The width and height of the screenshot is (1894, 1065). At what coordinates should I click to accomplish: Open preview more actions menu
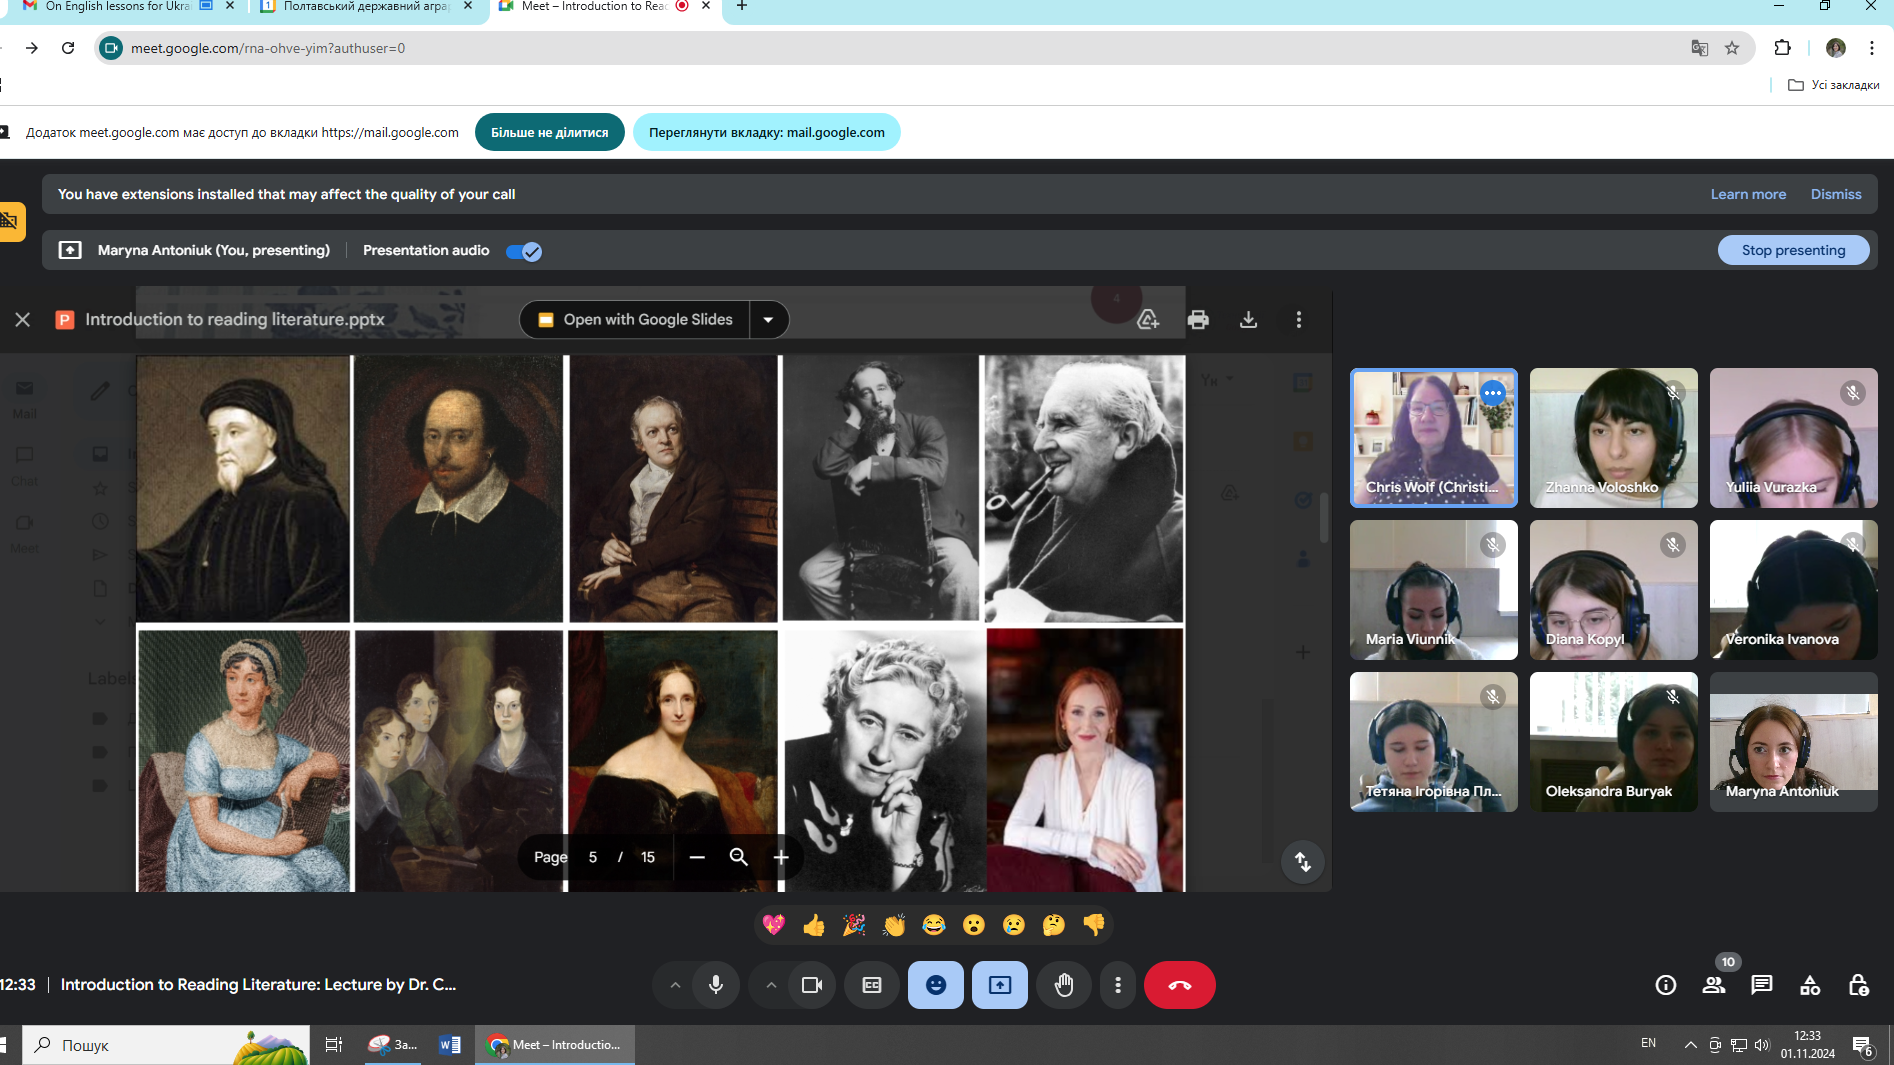coord(1299,319)
